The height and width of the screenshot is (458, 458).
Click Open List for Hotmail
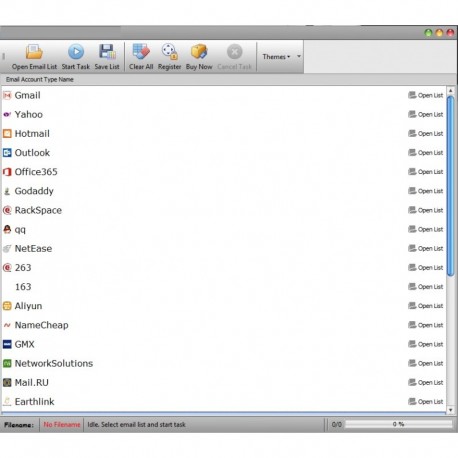426,134
